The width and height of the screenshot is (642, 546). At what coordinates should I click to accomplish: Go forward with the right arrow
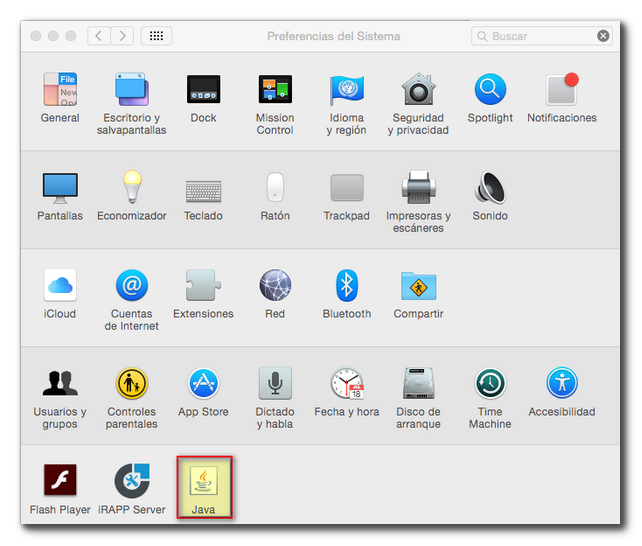[x=122, y=36]
